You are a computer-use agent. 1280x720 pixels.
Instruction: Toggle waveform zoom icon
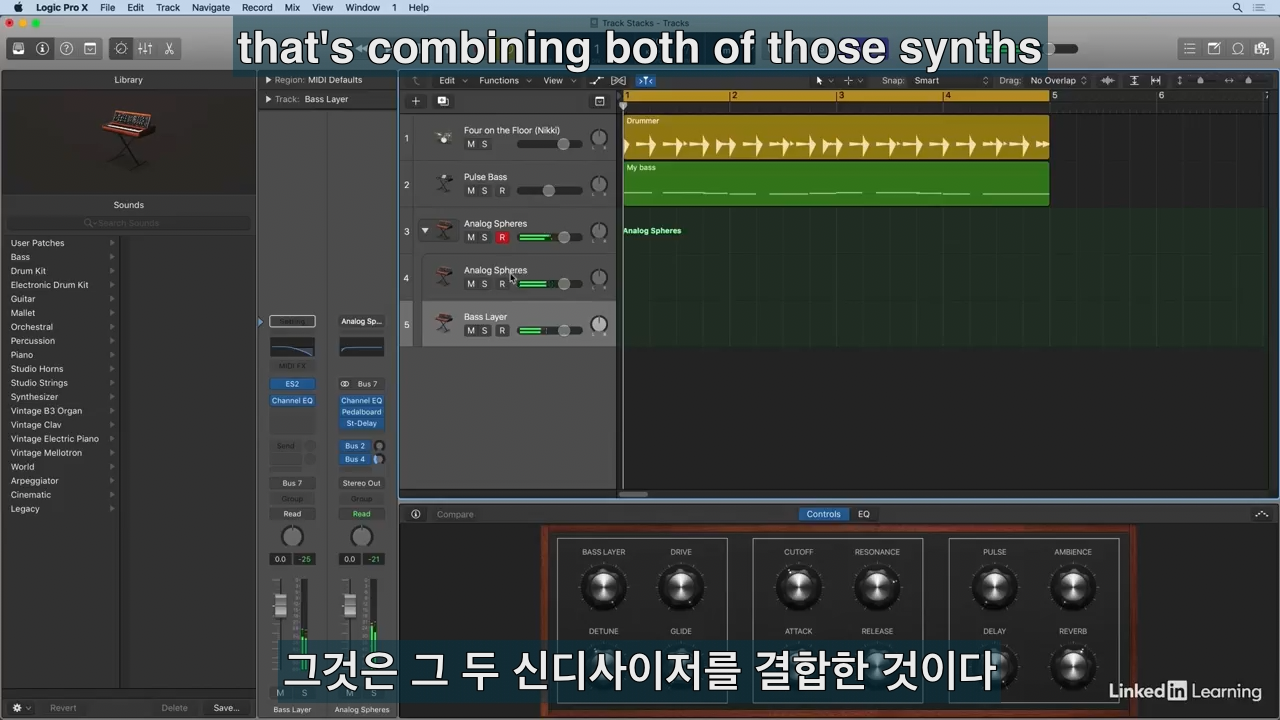(x=1107, y=80)
